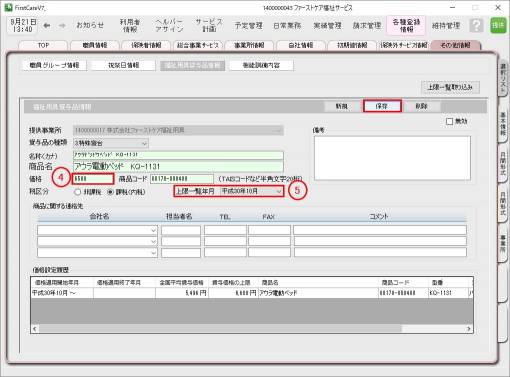The width and height of the screenshot is (510, 377).
Task: Open the 実績管理 menu
Action: click(x=327, y=25)
